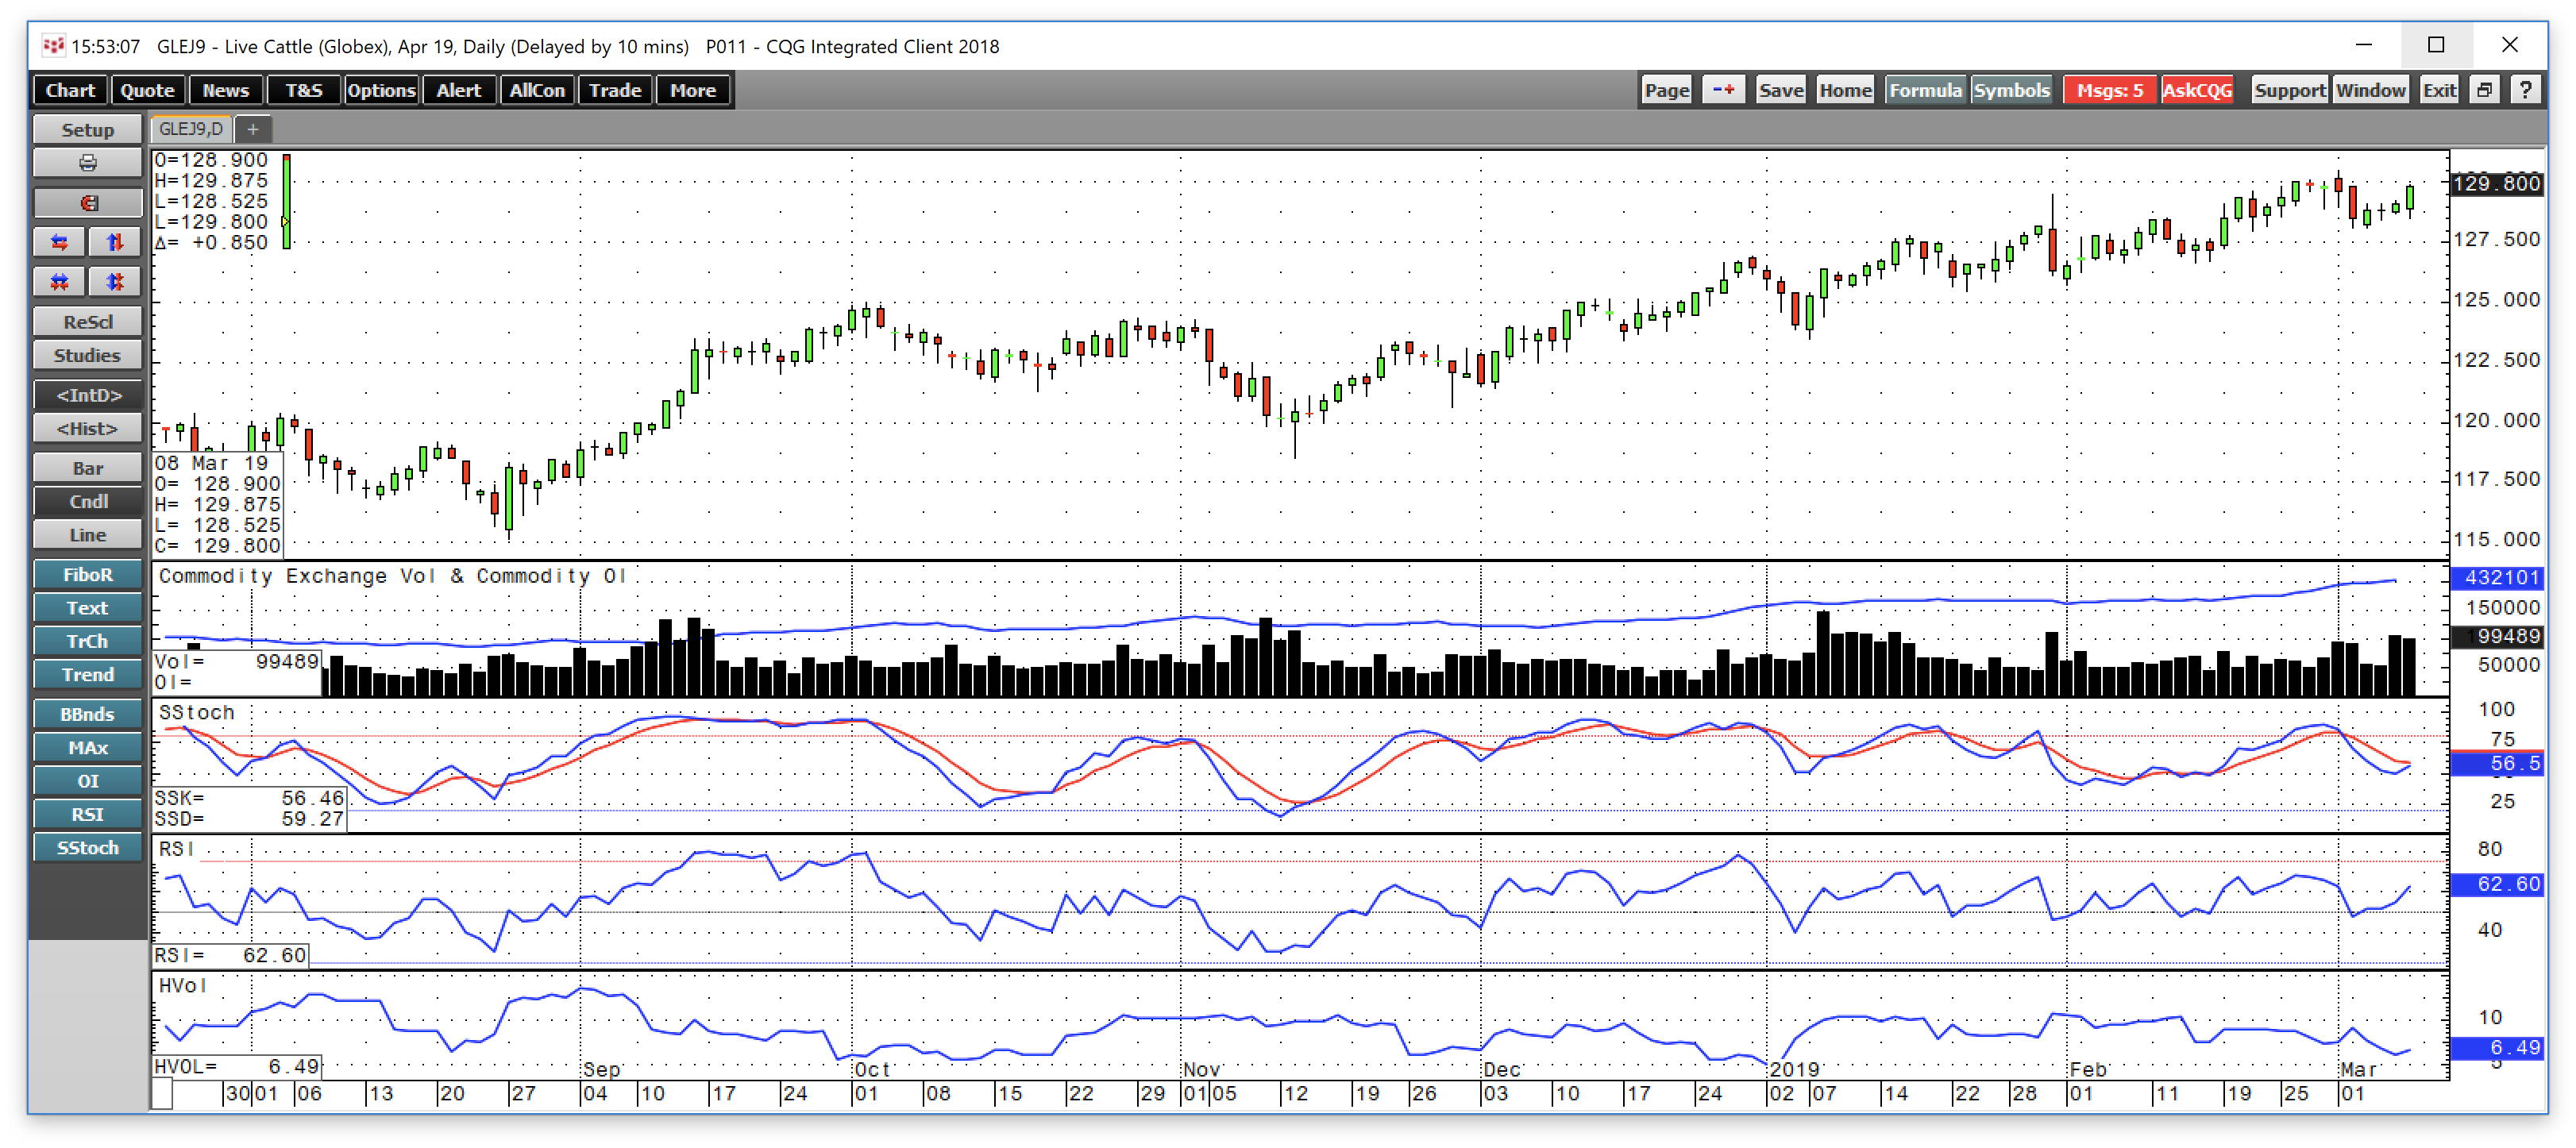Click the horizontal compress chart icon
Viewport: 2576px width, 1148px height.
coord(58,282)
